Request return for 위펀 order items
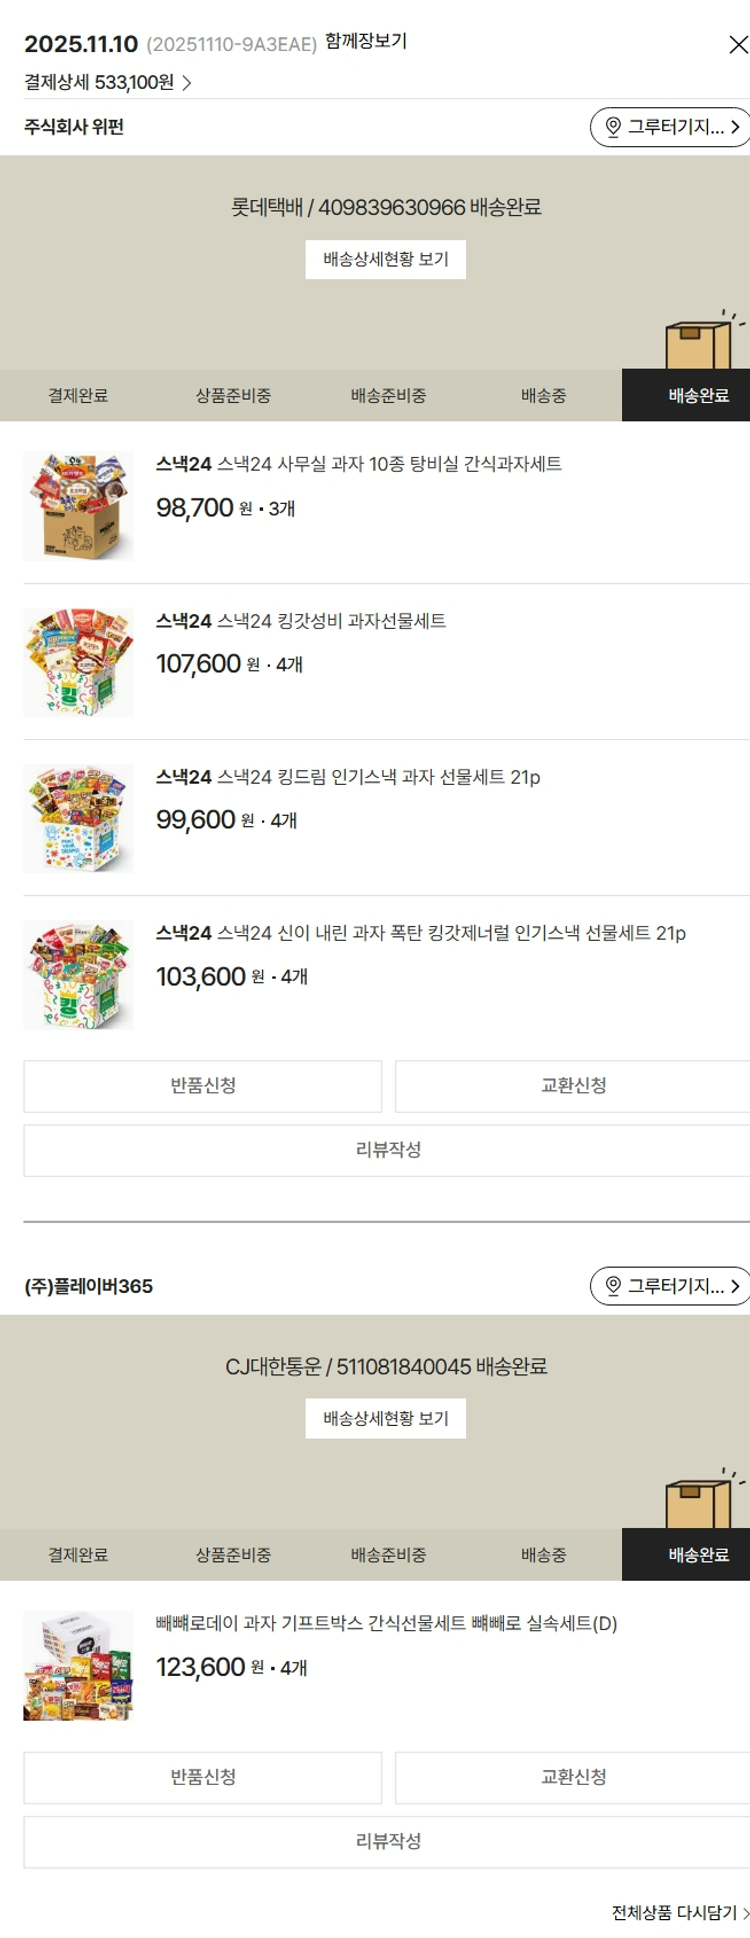This screenshot has height=1938, width=750. 203,1086
